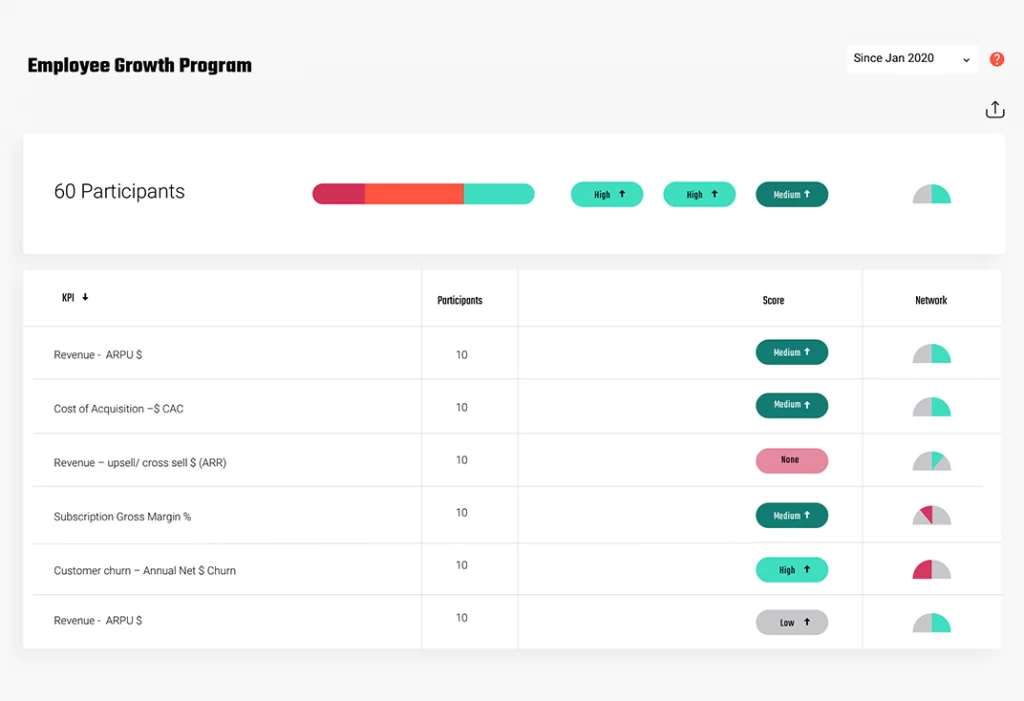Click the summary card network gauge icon
This screenshot has height=701, width=1024.
[x=931, y=194]
